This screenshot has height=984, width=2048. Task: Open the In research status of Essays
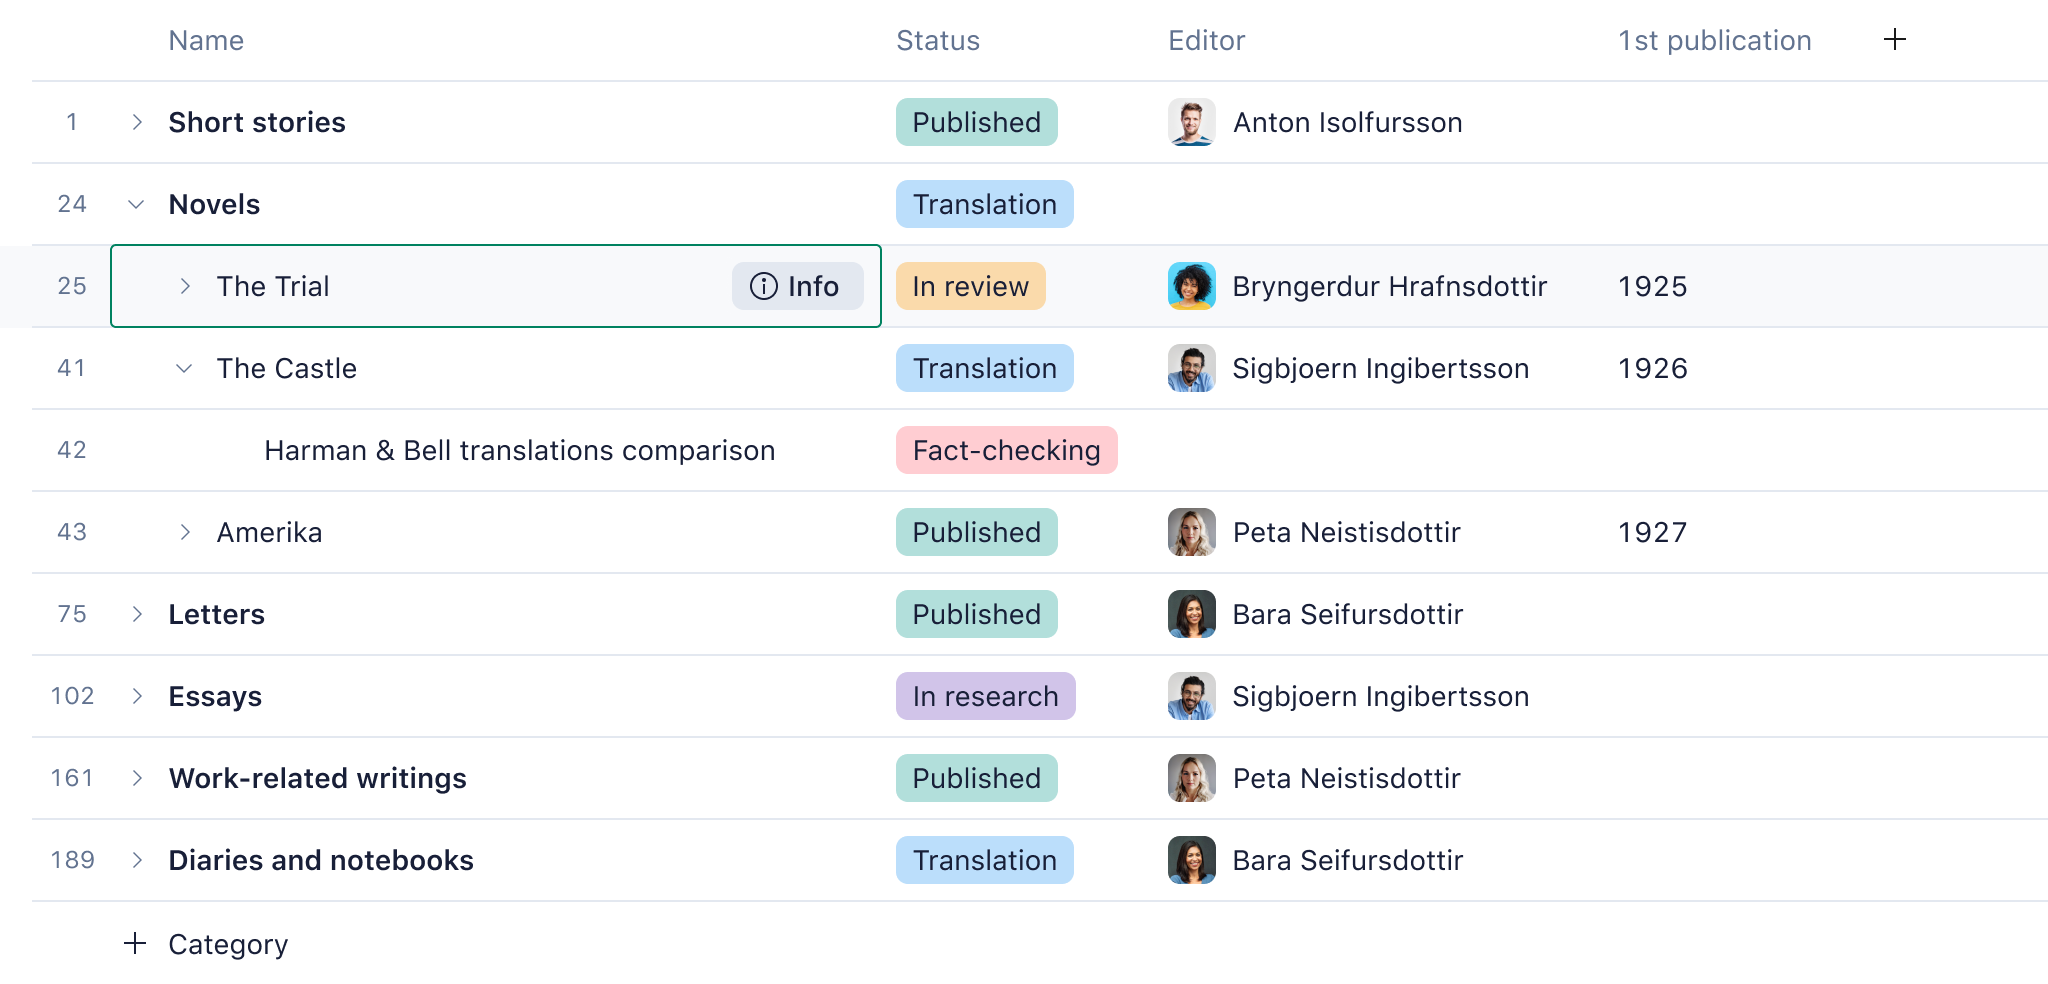point(985,696)
